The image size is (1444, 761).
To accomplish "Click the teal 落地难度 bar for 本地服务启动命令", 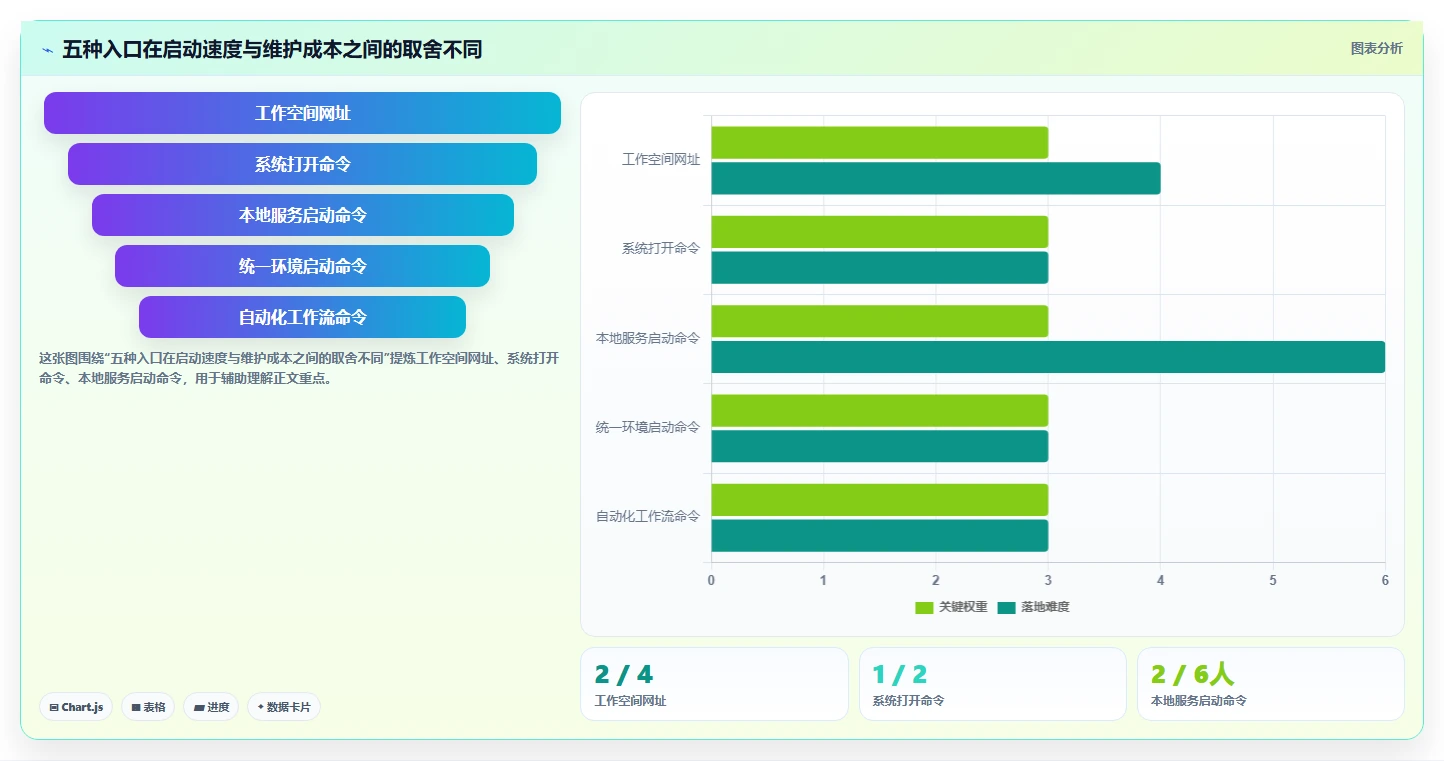I will tap(1048, 357).
